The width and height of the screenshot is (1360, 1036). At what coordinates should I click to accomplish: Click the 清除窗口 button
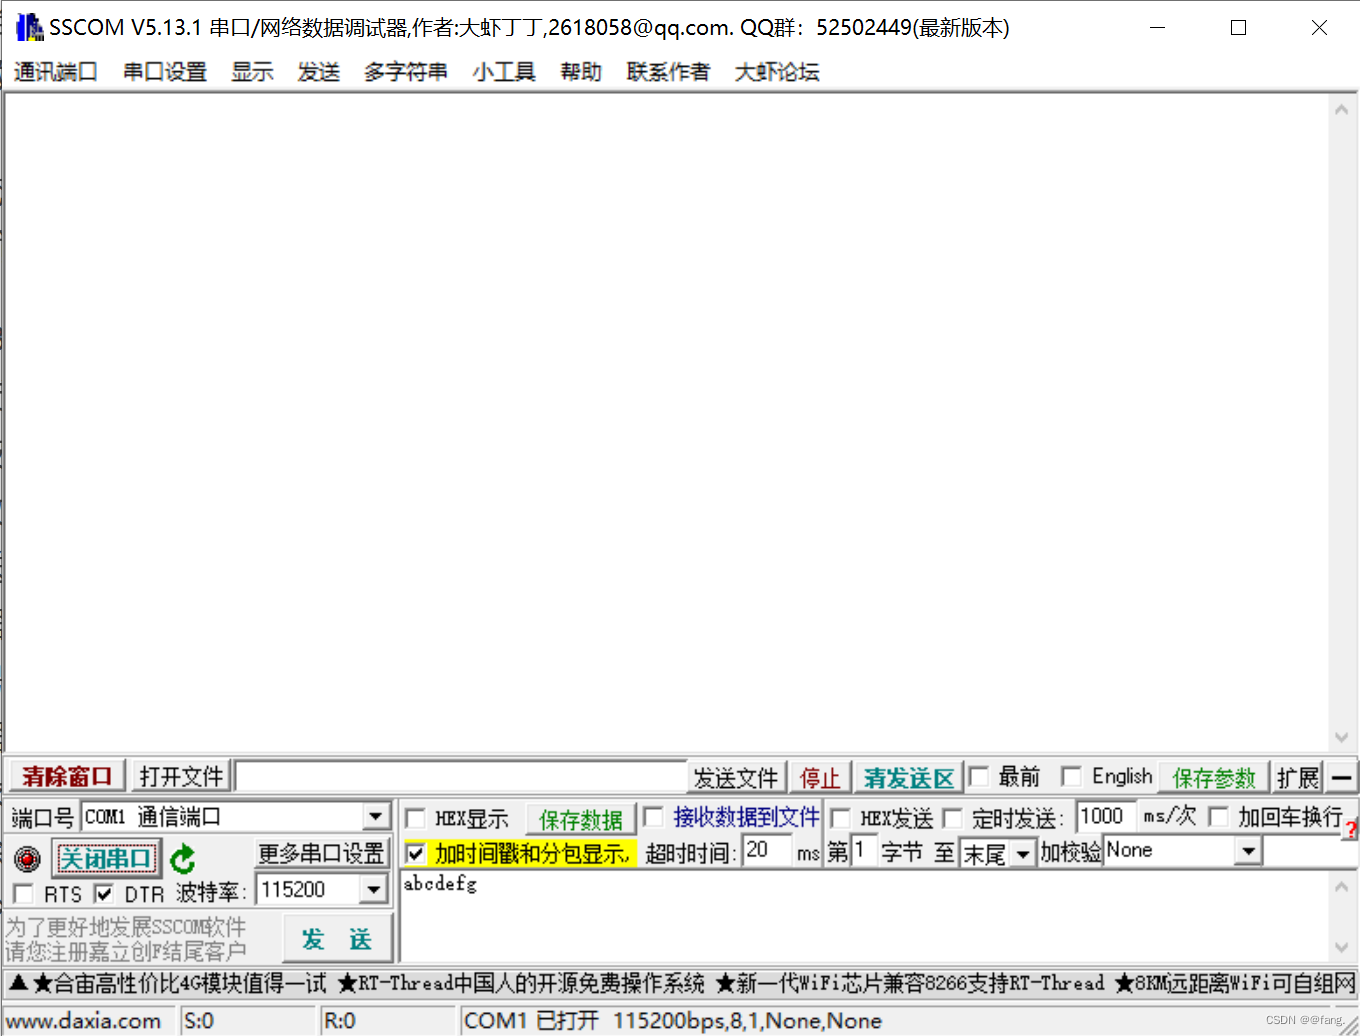click(67, 776)
